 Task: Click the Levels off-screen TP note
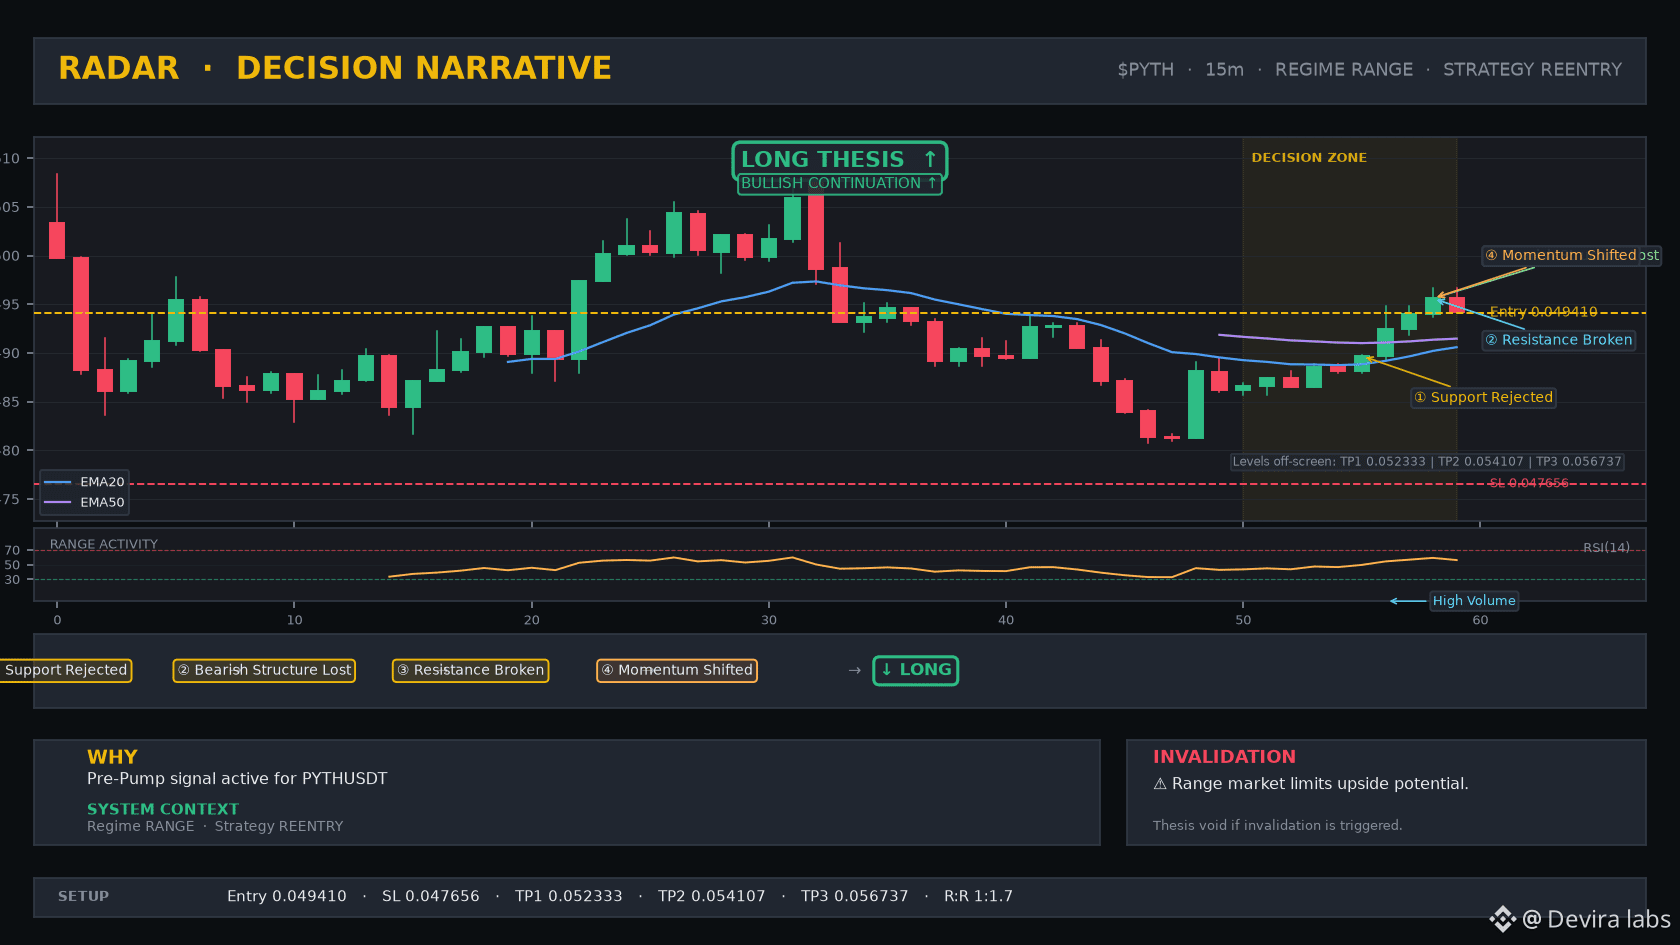click(x=1426, y=461)
